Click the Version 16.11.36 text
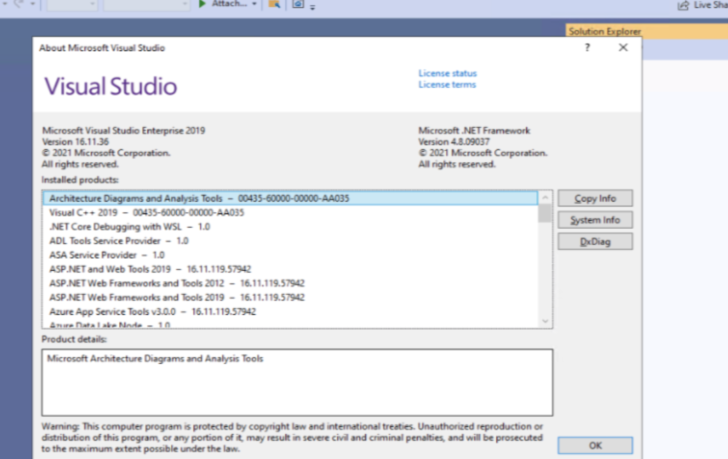This screenshot has height=459, width=728. 76,142
